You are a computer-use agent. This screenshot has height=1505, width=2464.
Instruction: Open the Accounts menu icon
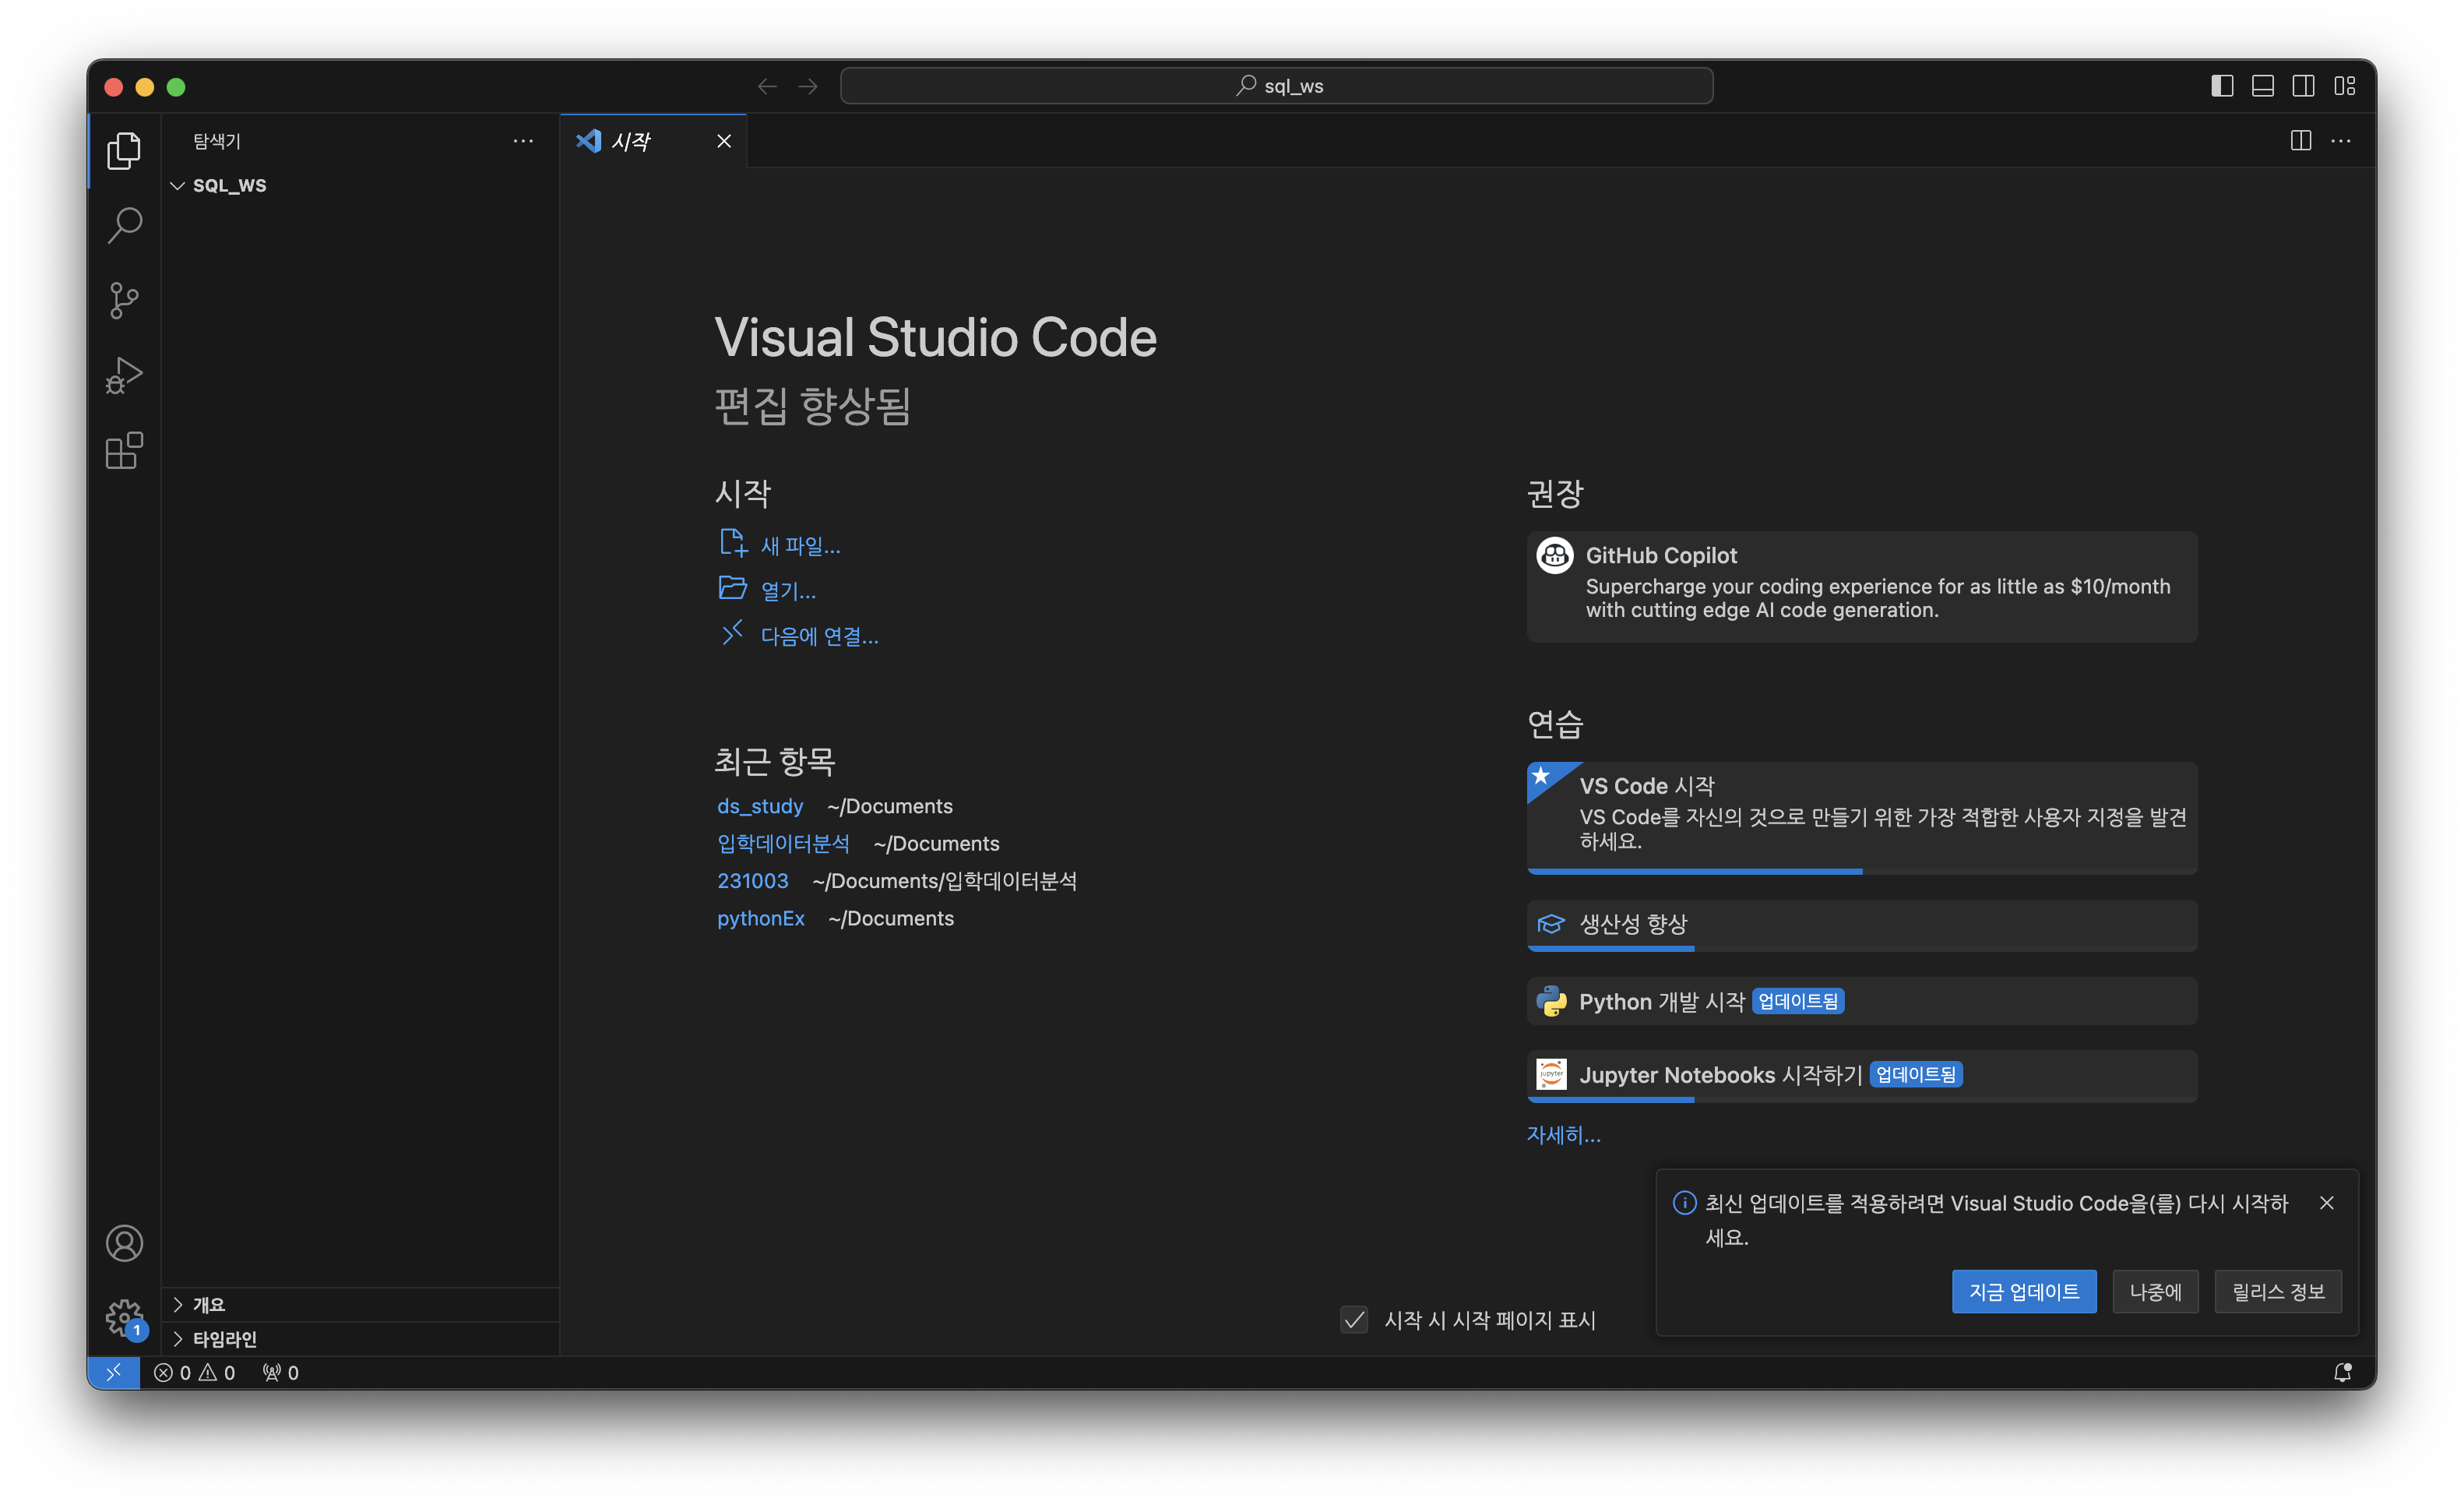(x=124, y=1243)
